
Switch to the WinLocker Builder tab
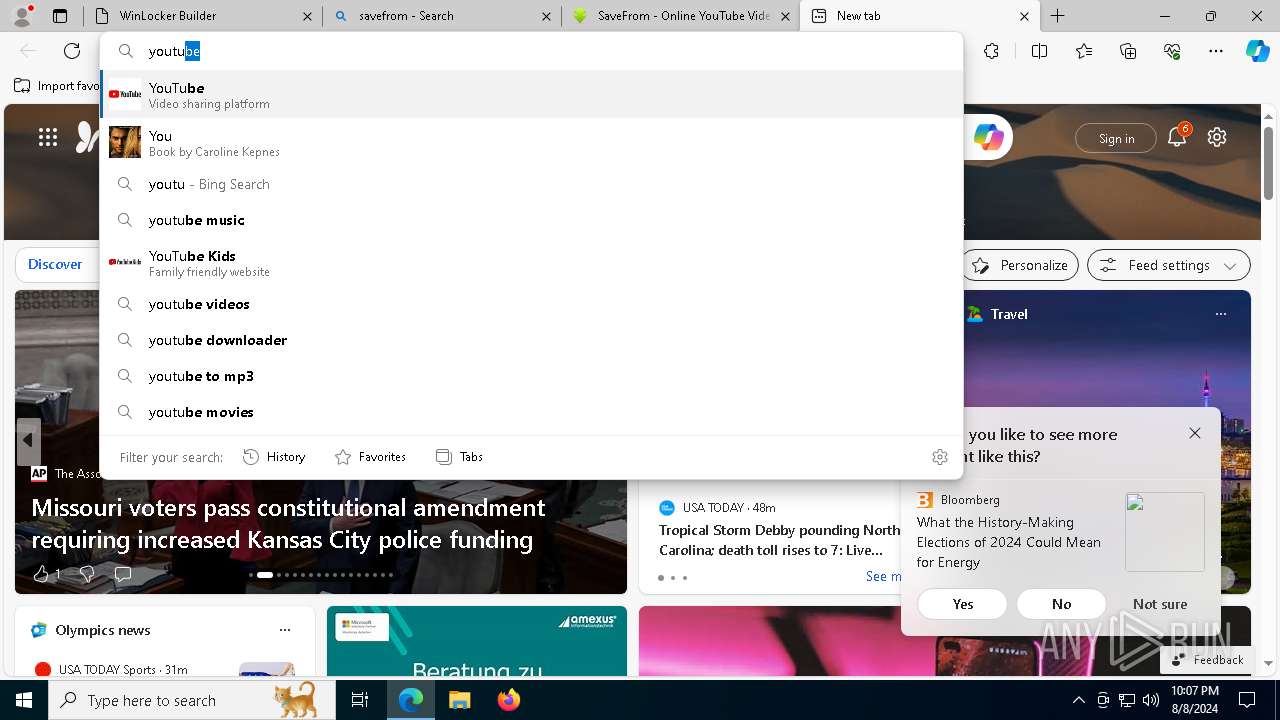click(x=204, y=16)
